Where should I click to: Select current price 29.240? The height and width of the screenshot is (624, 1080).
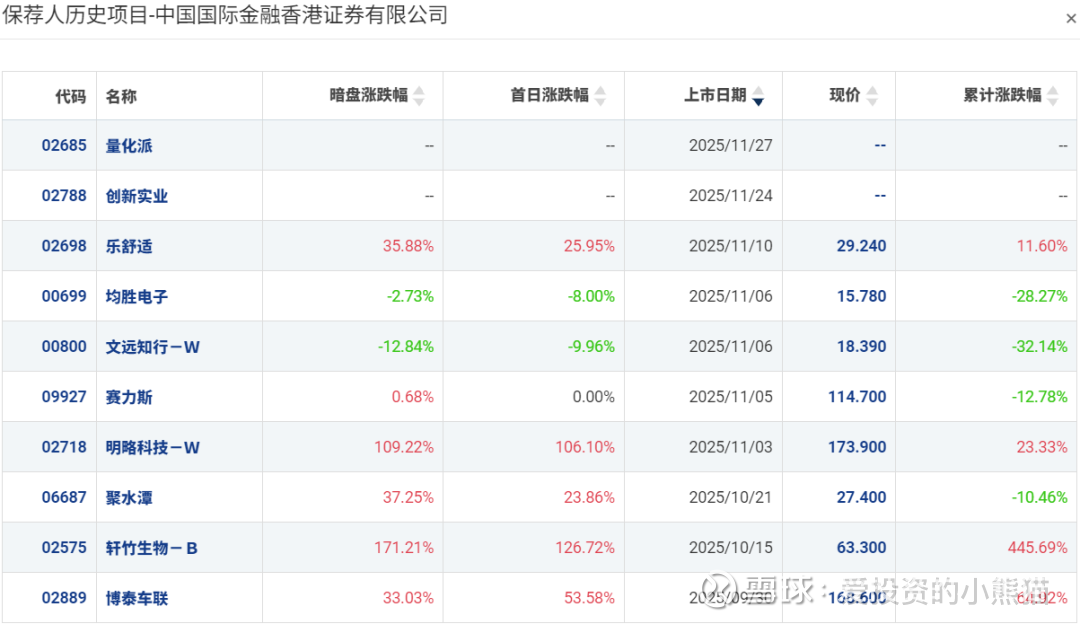(861, 246)
